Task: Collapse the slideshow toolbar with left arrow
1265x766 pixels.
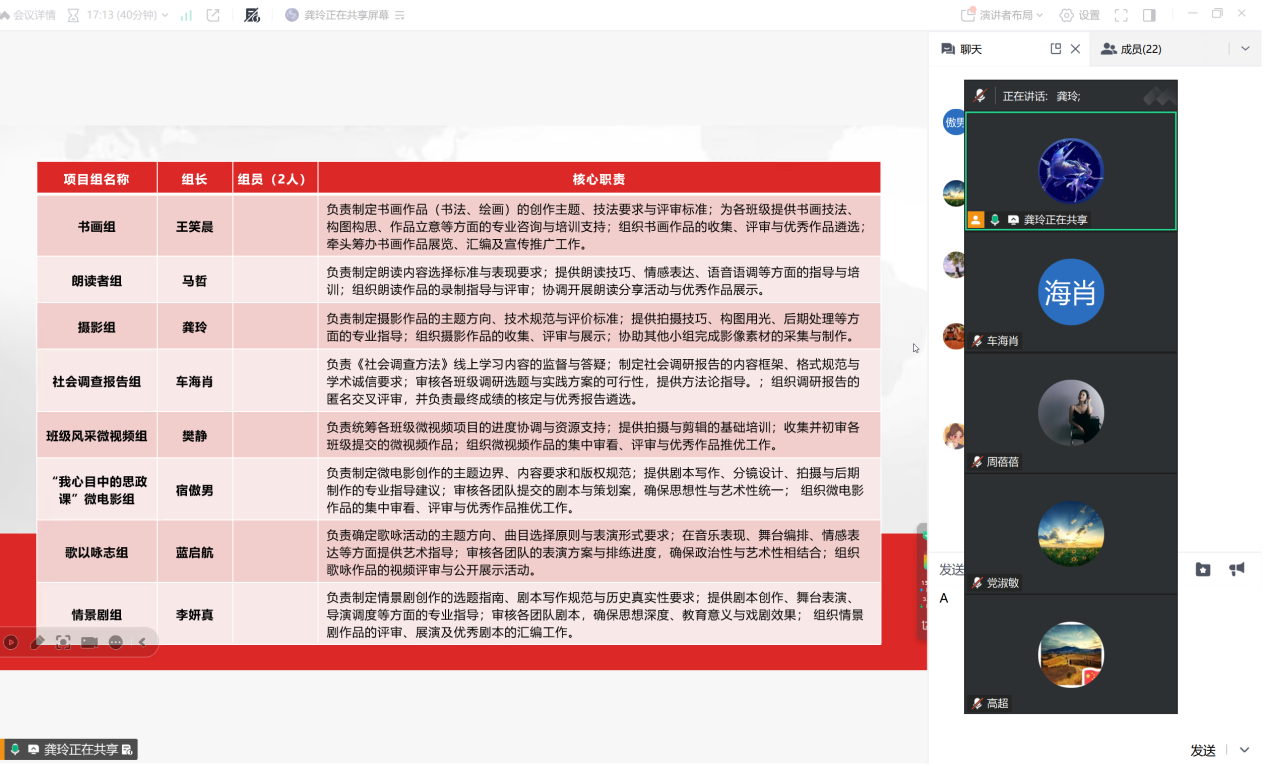Action: 142,642
